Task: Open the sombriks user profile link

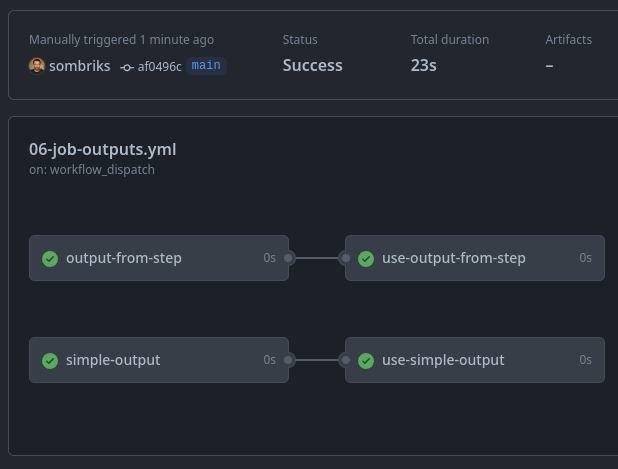Action: (x=80, y=66)
